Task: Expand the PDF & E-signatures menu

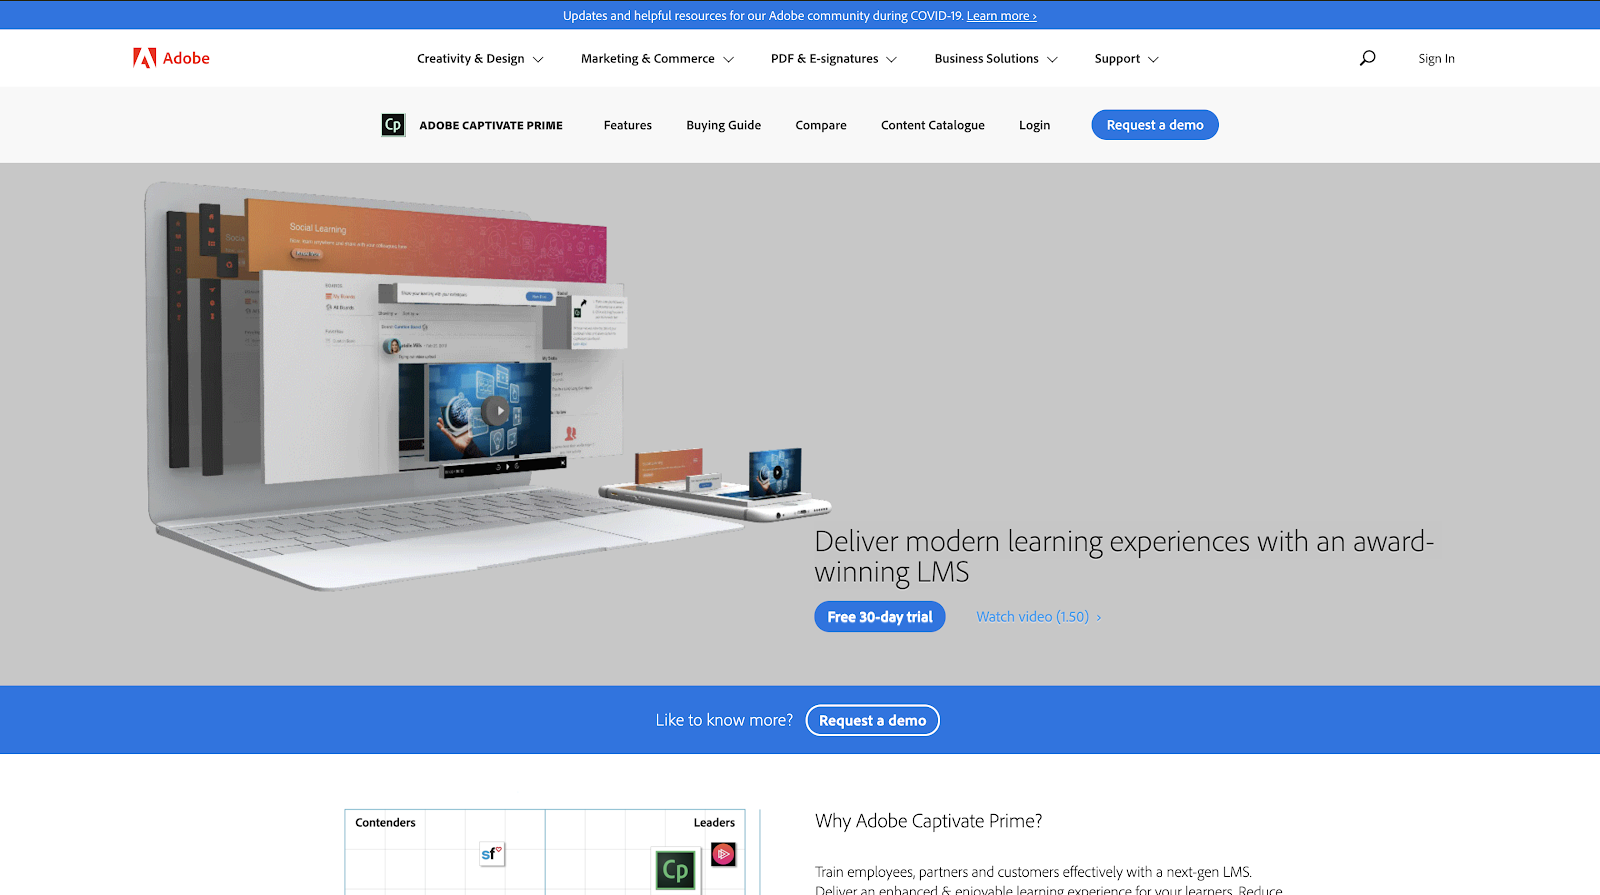Action: tap(834, 59)
